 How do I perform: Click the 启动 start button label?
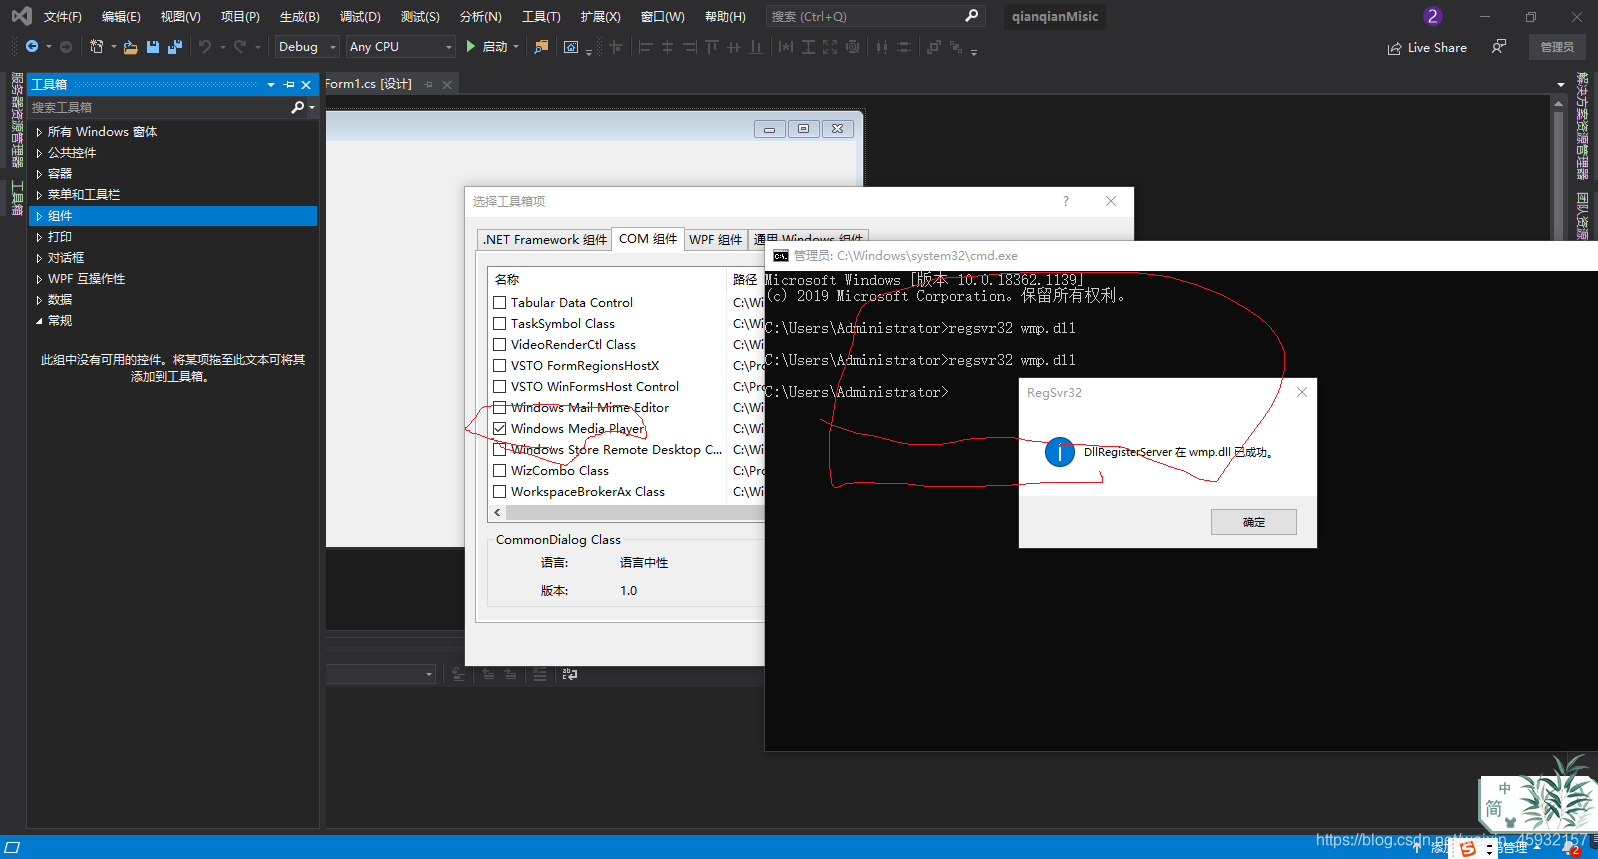495,47
